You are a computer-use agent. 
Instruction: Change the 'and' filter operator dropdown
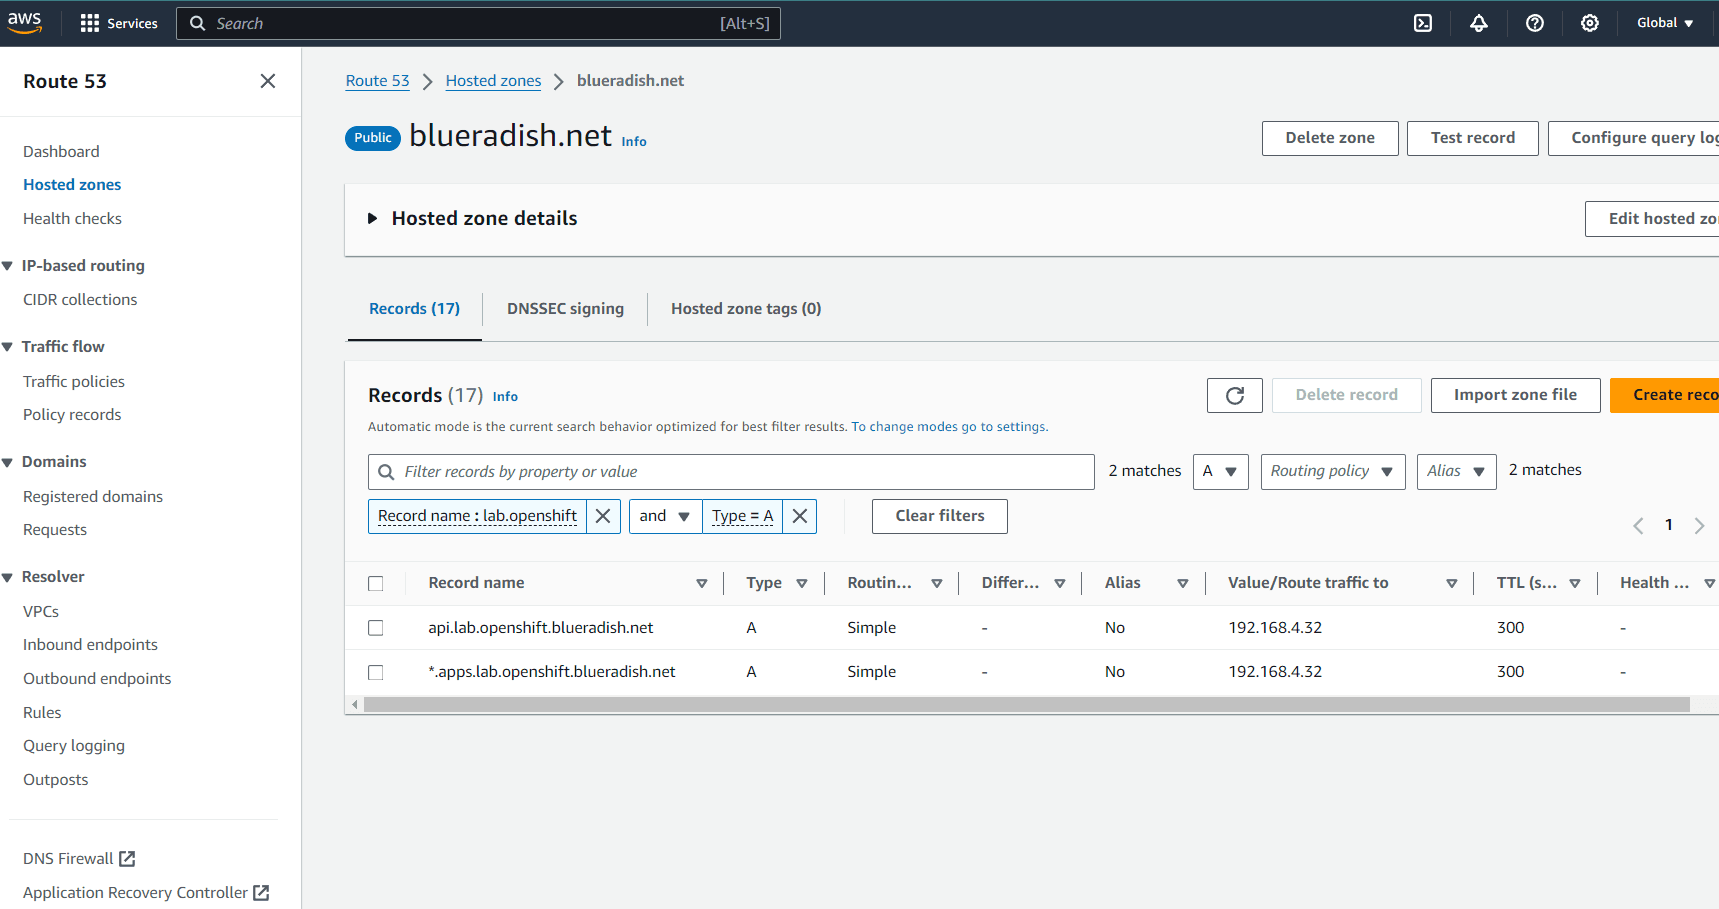coord(665,516)
